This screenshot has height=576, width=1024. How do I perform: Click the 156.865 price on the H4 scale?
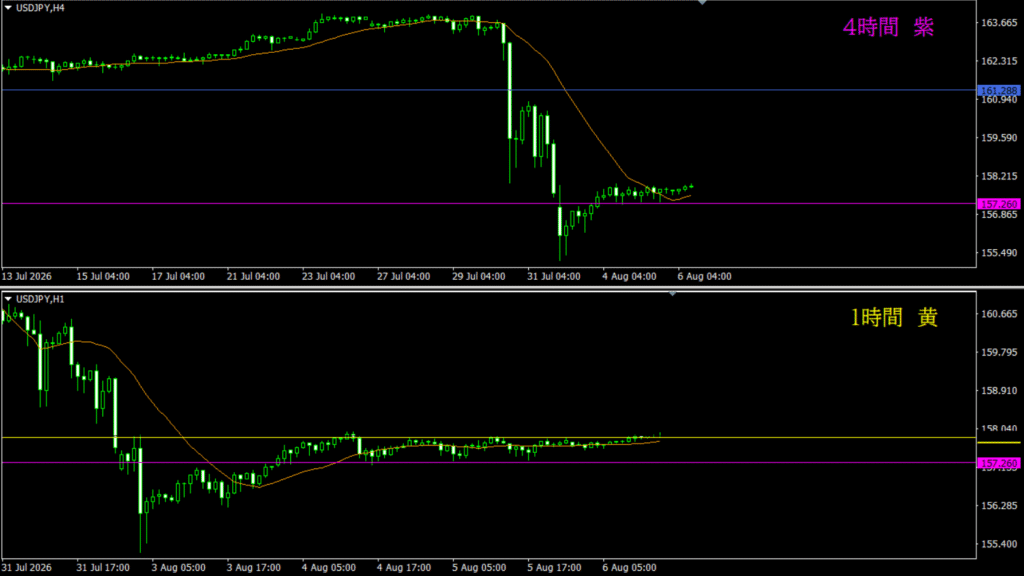(999, 215)
